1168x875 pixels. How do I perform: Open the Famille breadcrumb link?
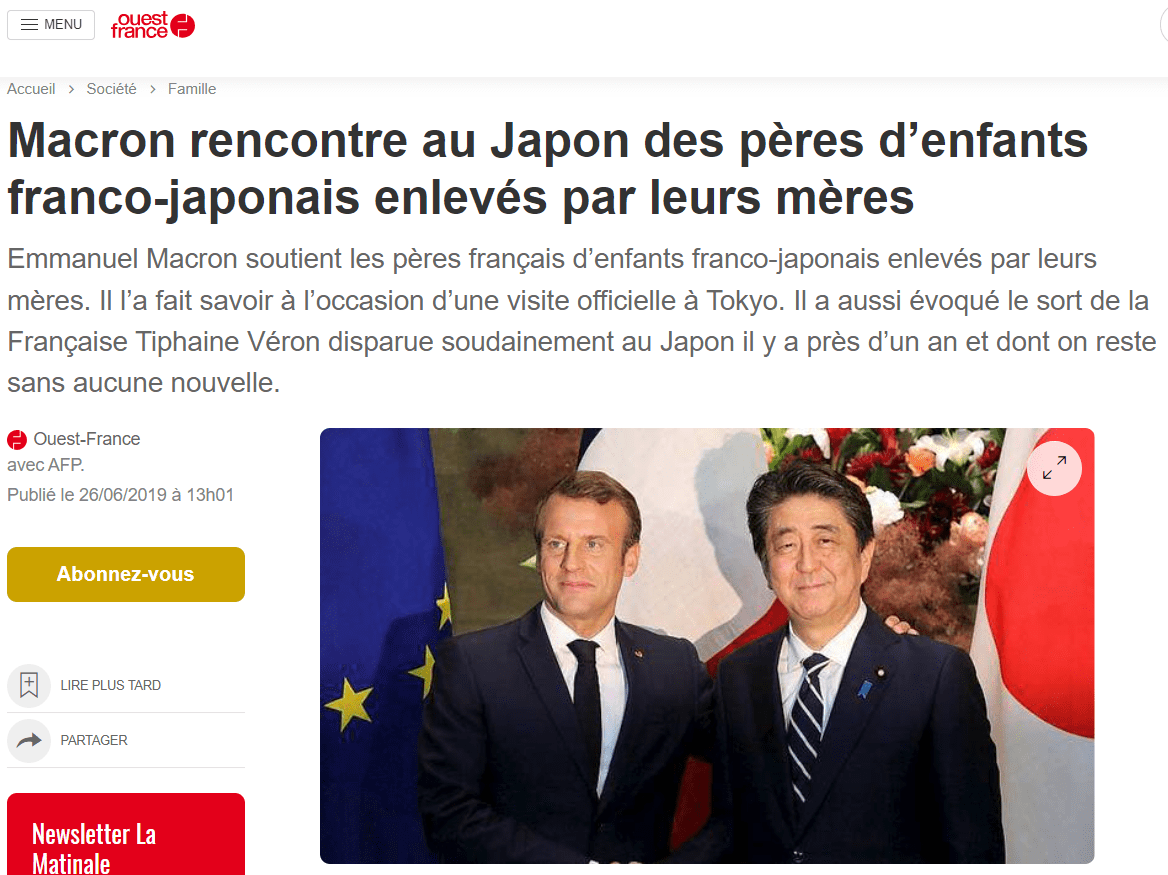[191, 89]
